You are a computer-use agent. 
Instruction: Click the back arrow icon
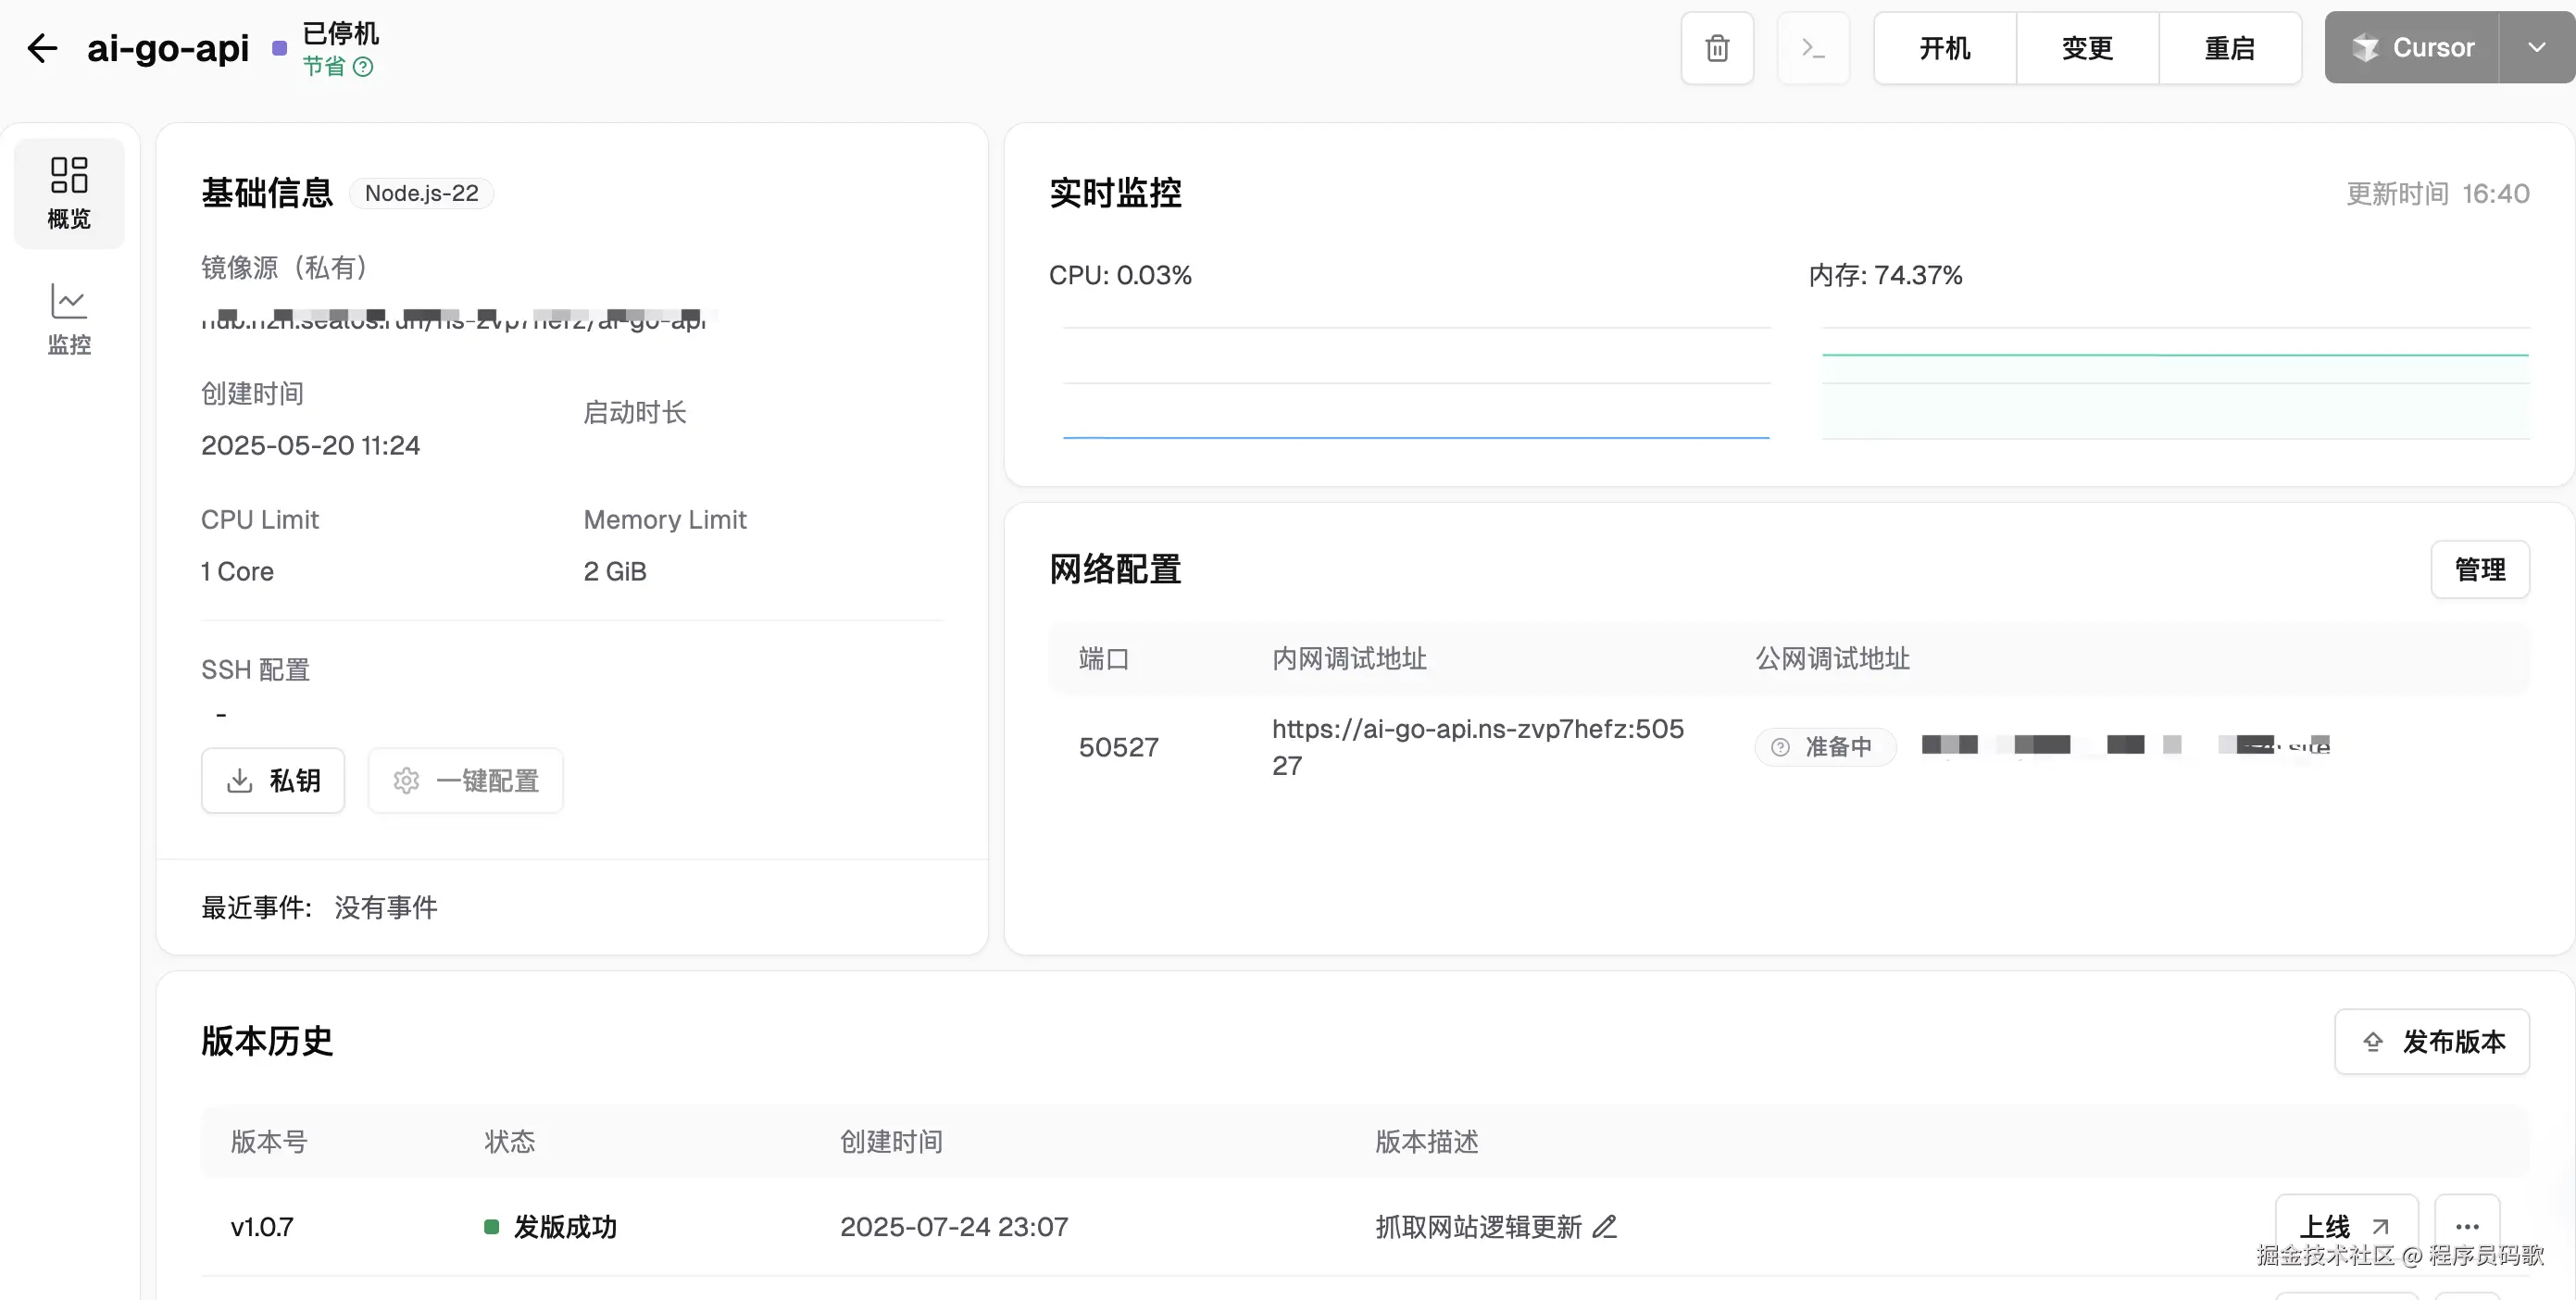tap(42, 48)
